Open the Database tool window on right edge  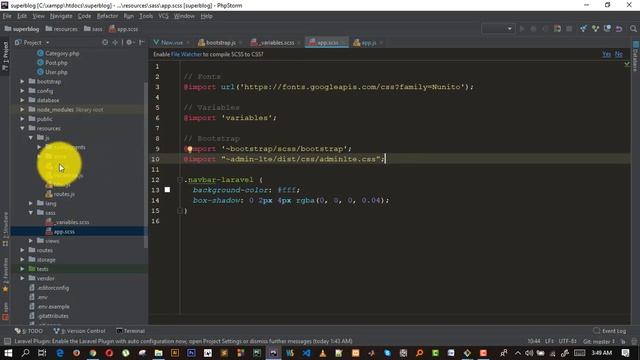pos(636,55)
